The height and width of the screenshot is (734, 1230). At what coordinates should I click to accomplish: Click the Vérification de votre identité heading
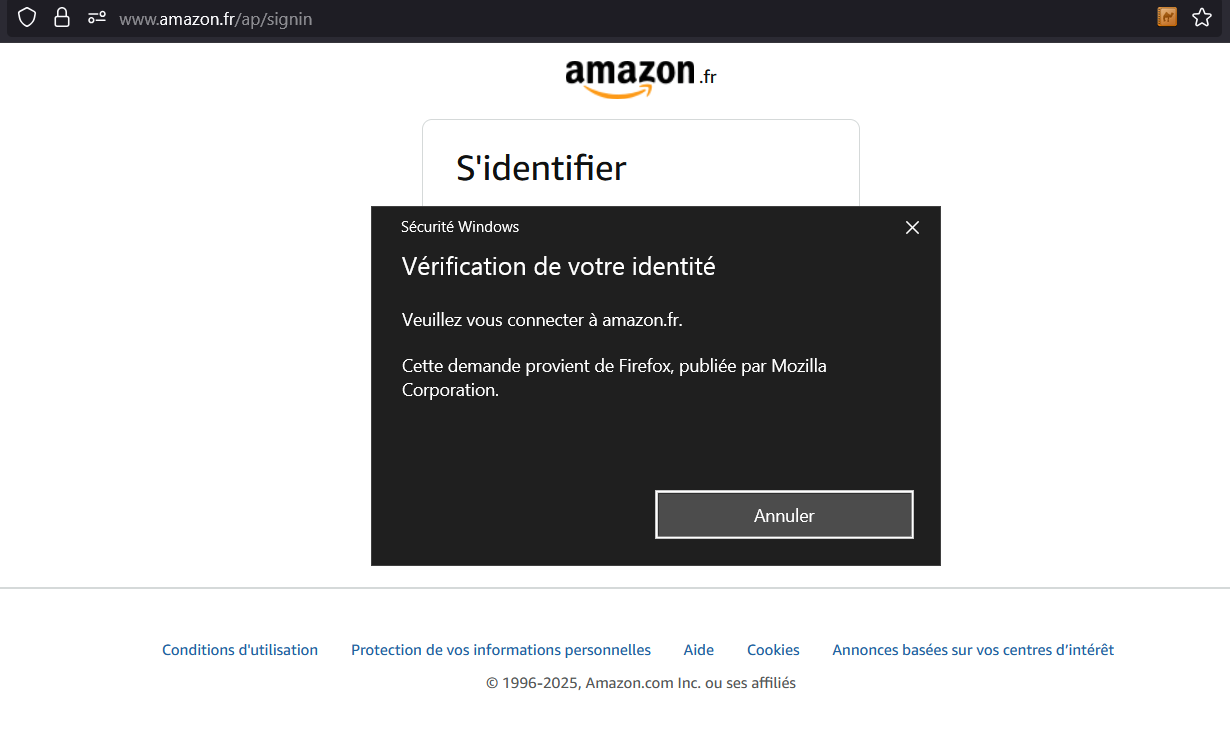pyautogui.click(x=559, y=267)
